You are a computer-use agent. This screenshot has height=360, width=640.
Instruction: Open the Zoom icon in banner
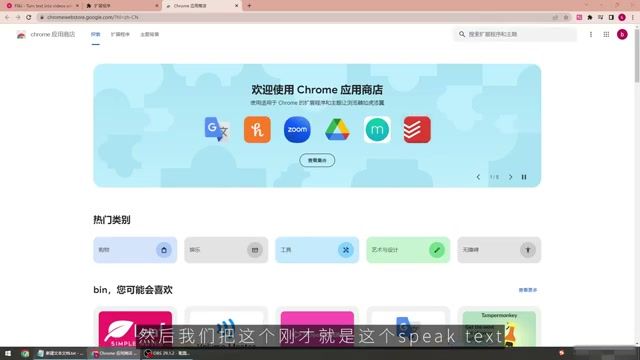pos(297,129)
